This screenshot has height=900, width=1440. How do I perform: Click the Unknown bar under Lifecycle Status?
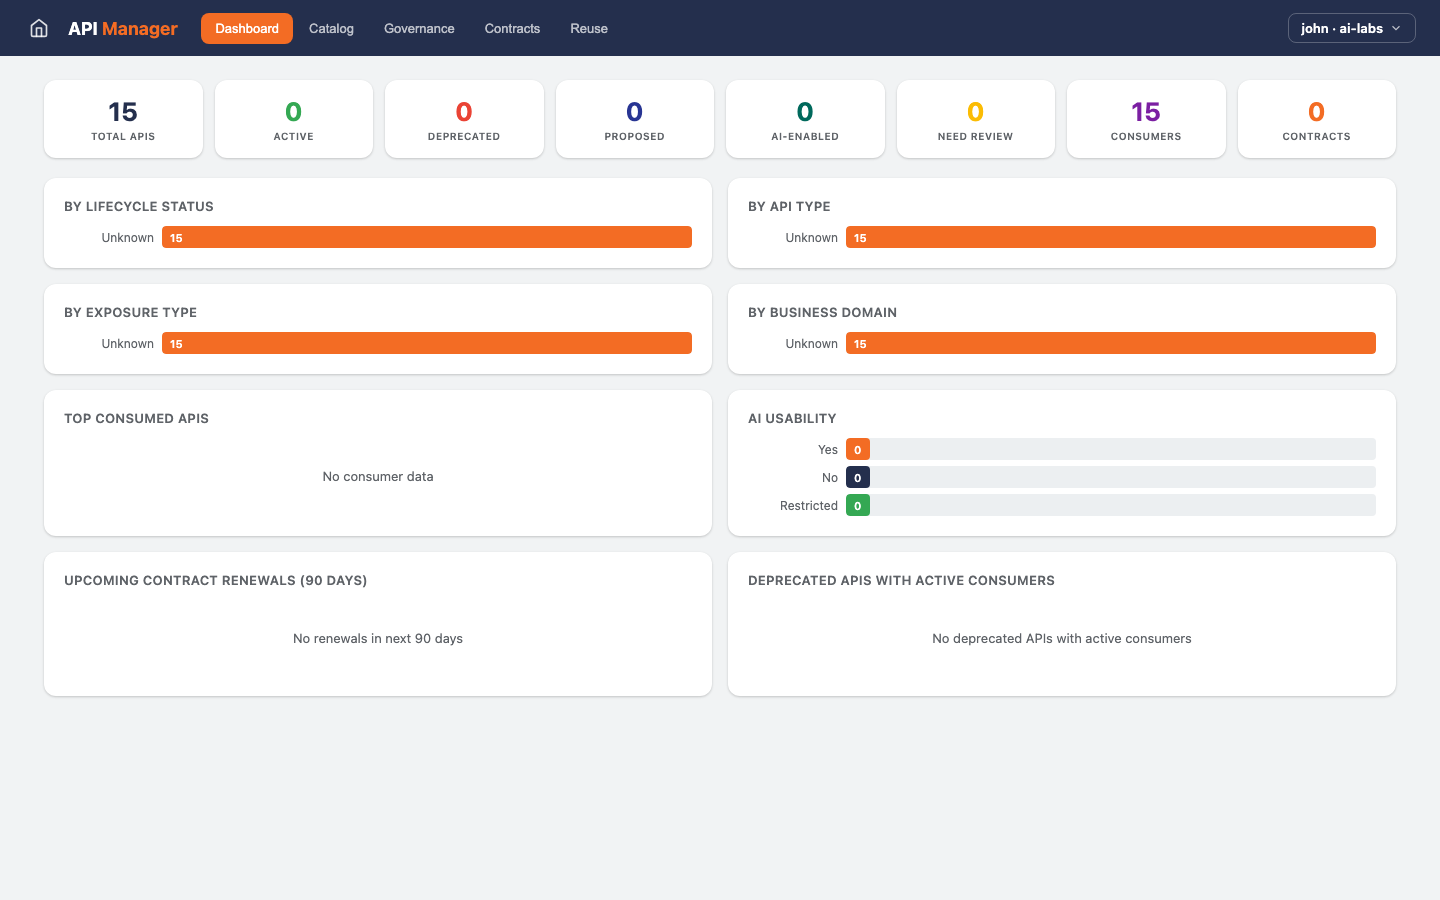point(427,237)
